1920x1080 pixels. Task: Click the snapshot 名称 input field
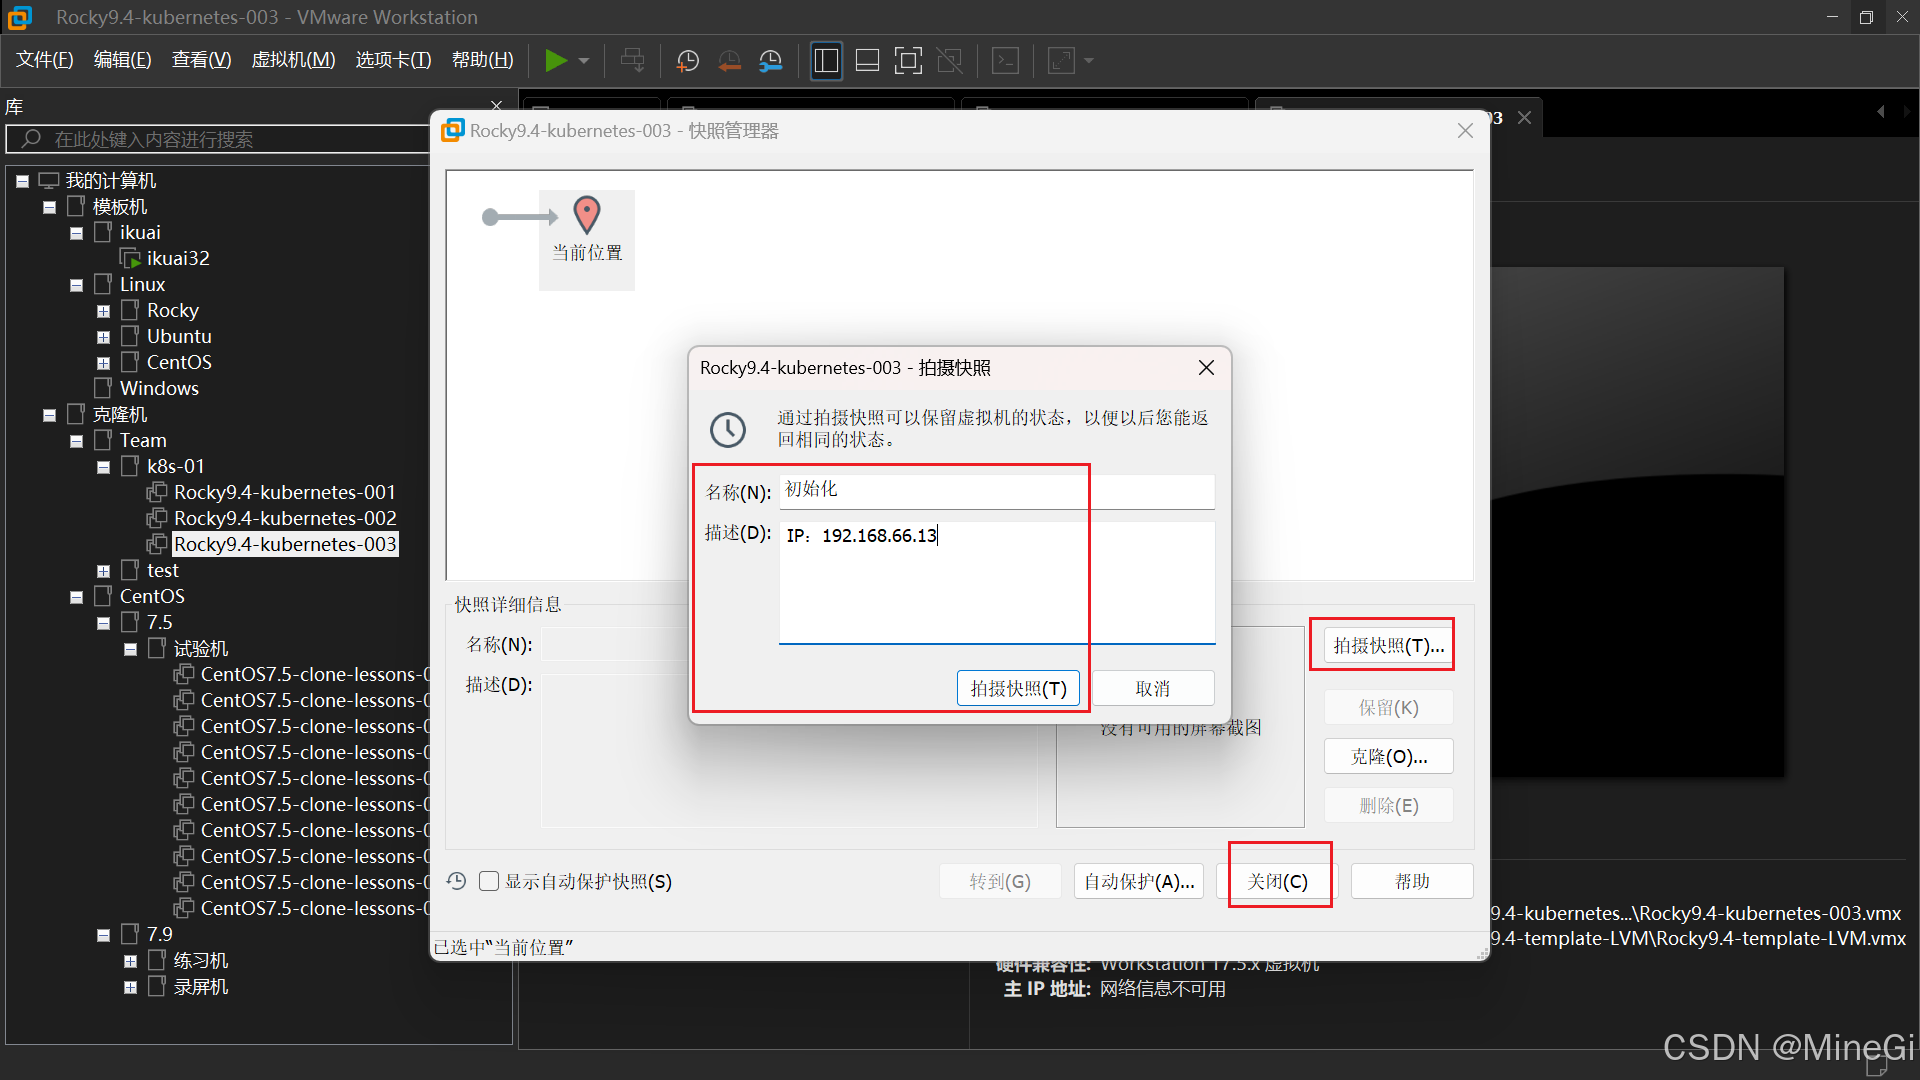click(995, 490)
